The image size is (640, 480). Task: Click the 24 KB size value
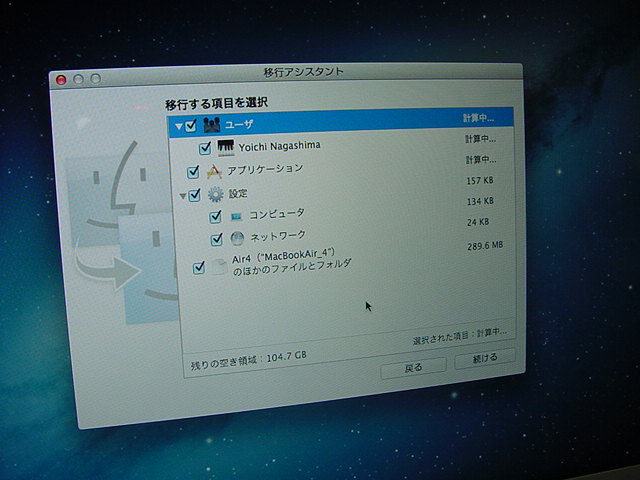[x=478, y=222]
